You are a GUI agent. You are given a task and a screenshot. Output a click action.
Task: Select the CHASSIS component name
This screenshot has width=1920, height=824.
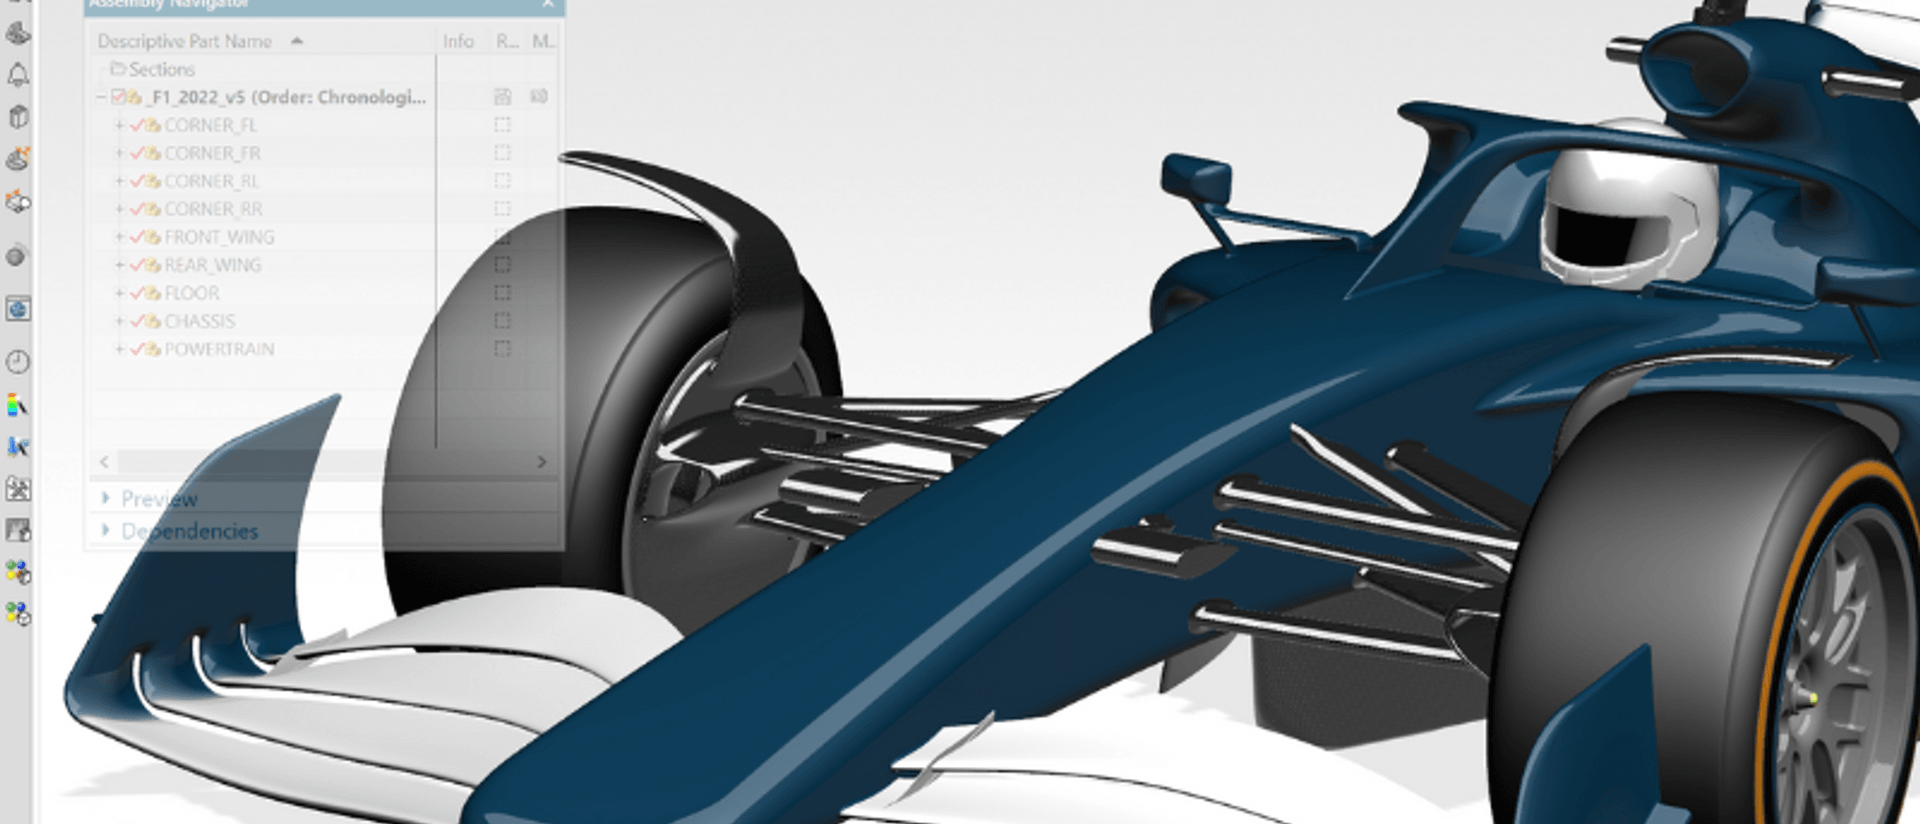[x=200, y=321]
